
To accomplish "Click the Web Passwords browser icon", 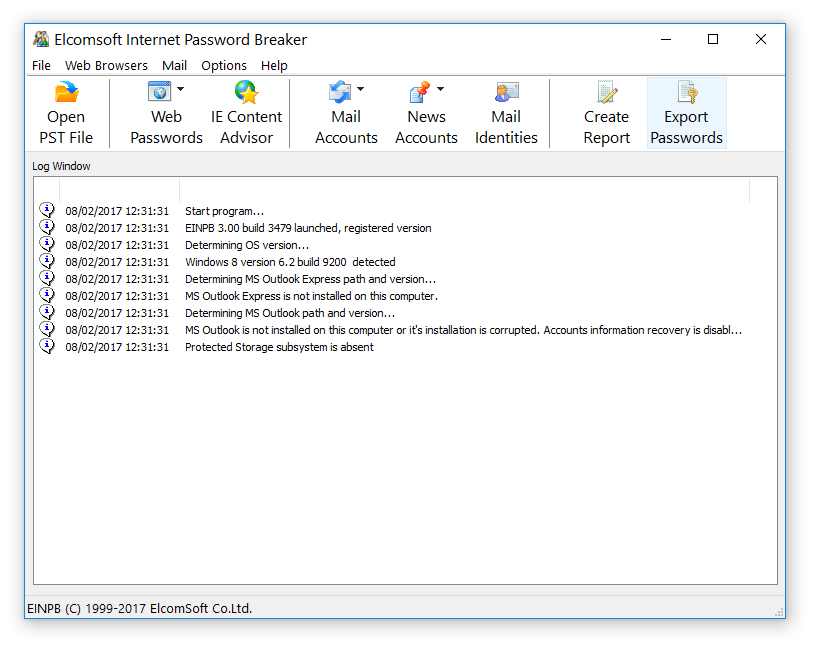I will 159,92.
